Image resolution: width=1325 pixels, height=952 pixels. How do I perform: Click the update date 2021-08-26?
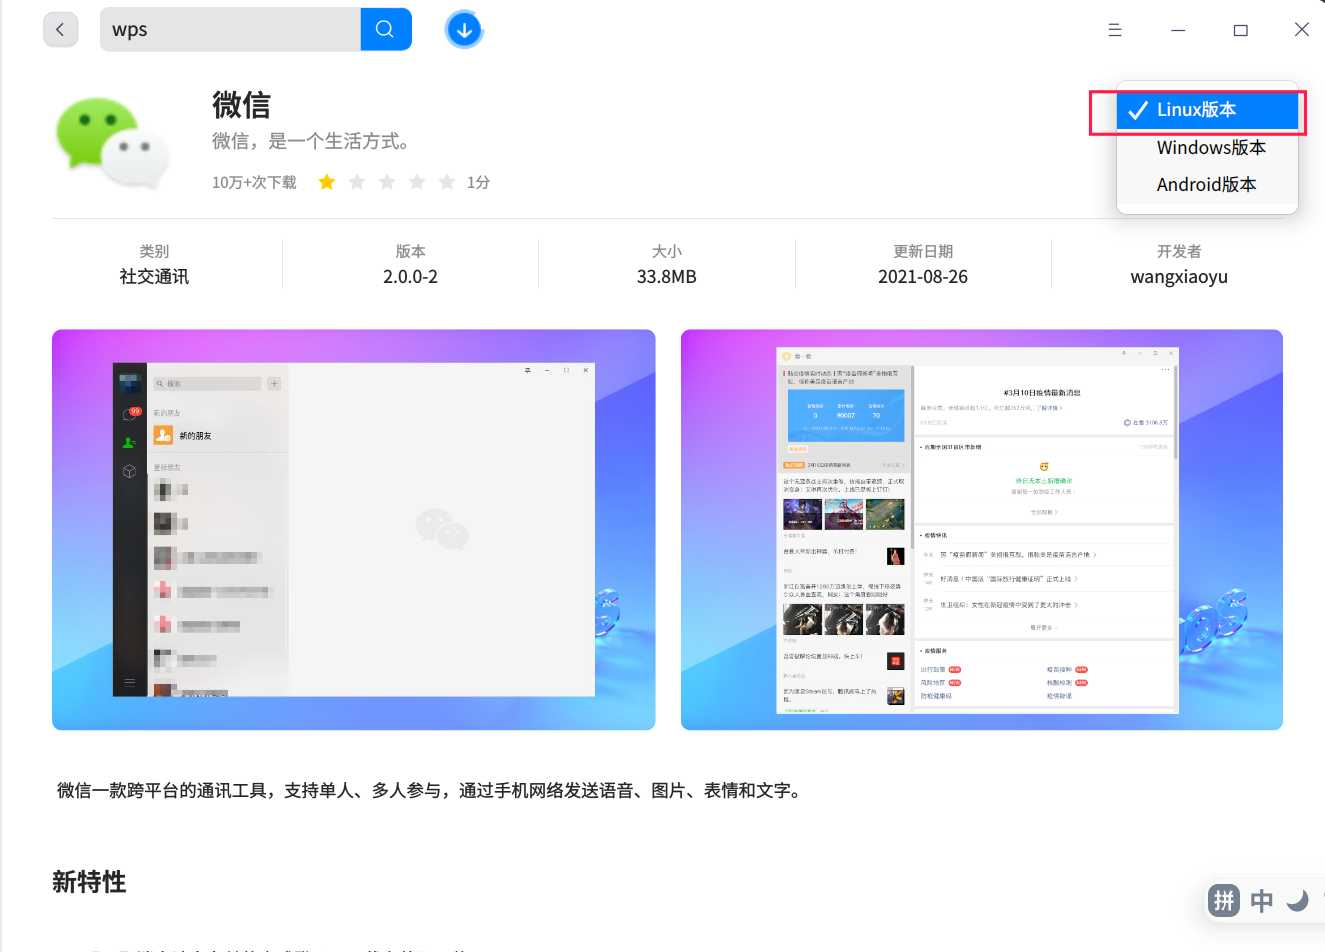coord(923,277)
